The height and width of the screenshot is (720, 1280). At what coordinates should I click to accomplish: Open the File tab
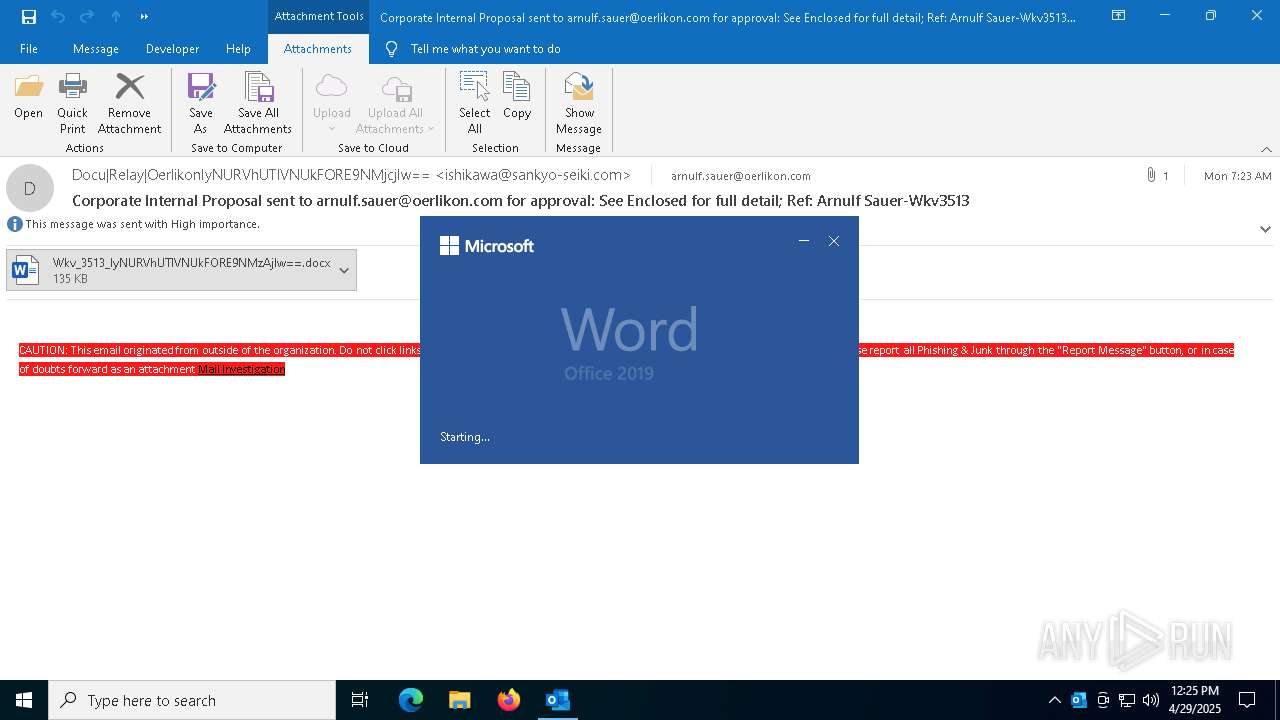pyautogui.click(x=29, y=48)
